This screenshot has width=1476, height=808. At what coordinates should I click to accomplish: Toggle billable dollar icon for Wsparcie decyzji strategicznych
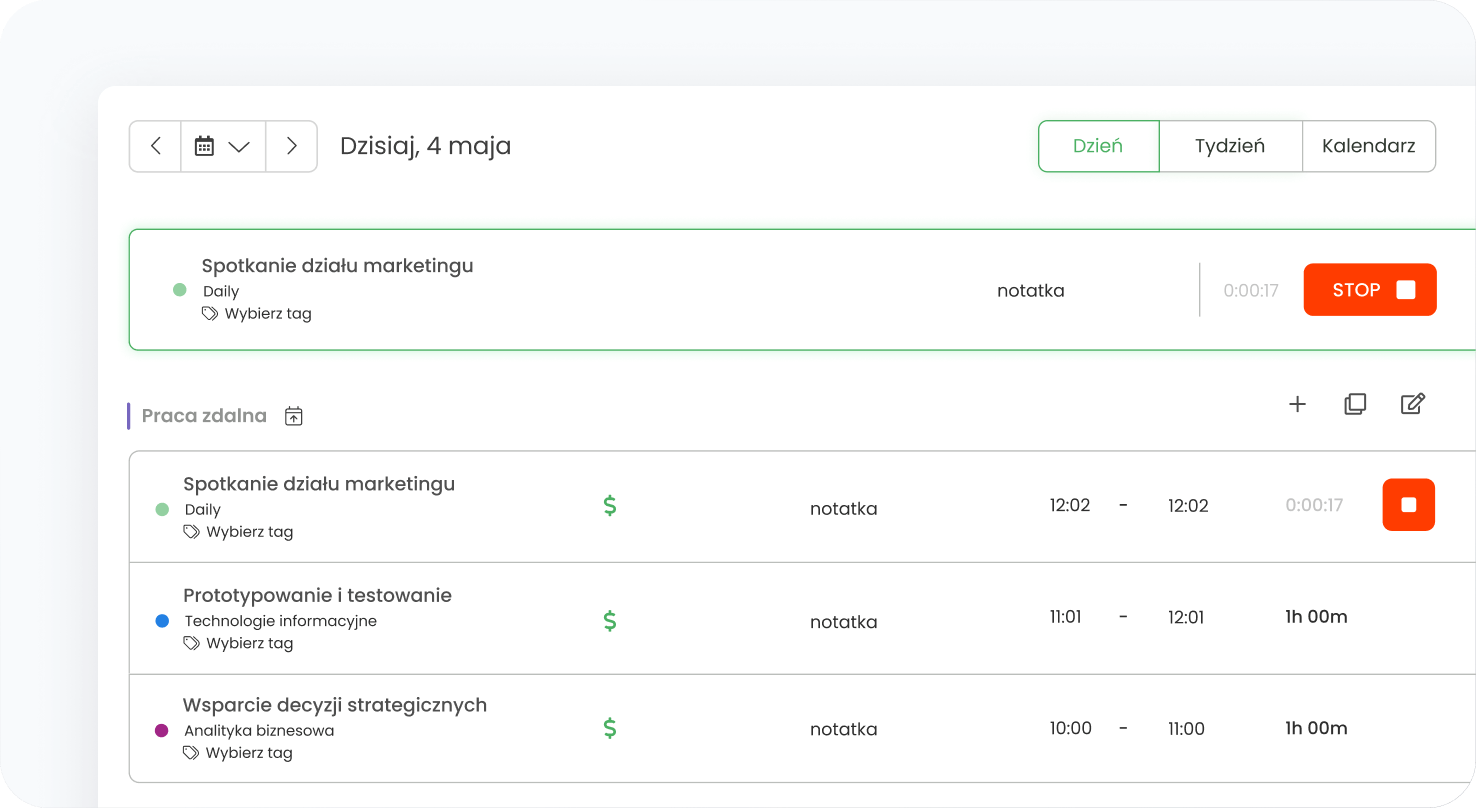[610, 728]
